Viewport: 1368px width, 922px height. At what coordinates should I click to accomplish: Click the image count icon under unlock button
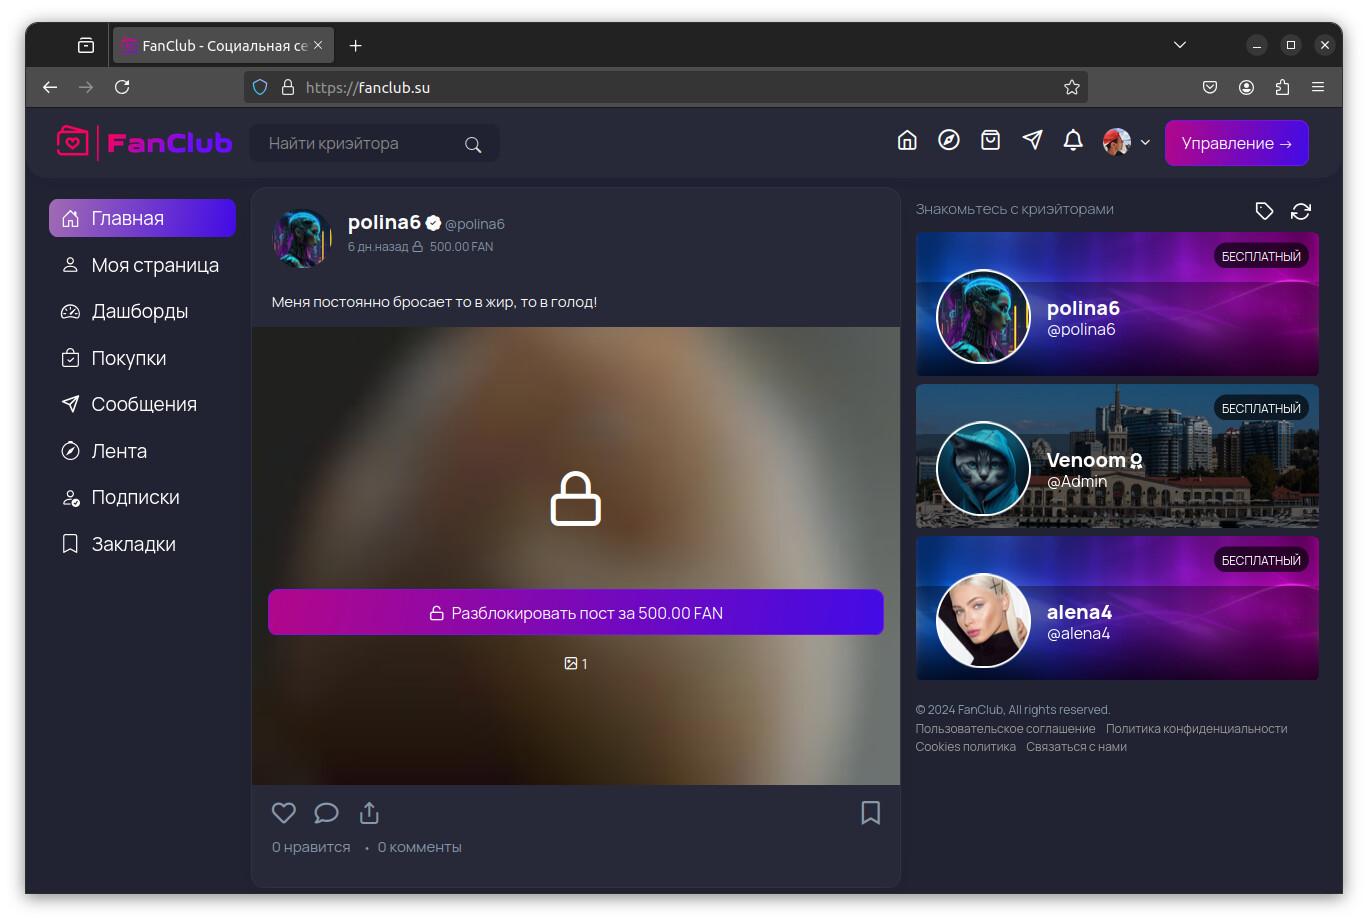click(570, 663)
